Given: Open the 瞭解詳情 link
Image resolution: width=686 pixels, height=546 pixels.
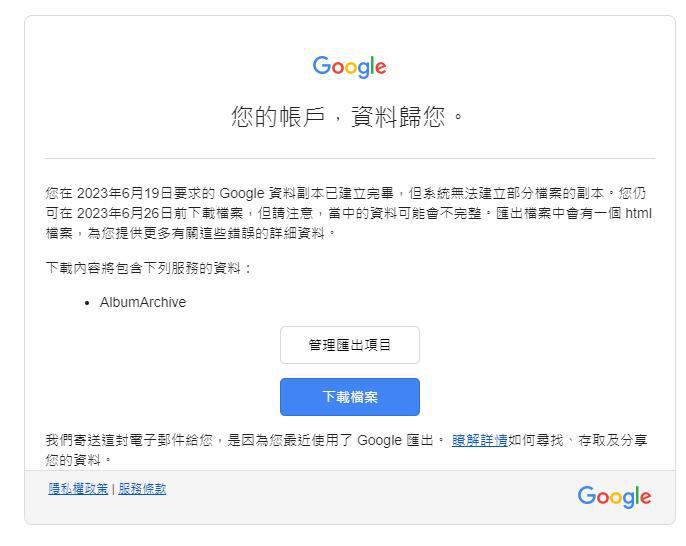Looking at the screenshot, I should 480,440.
